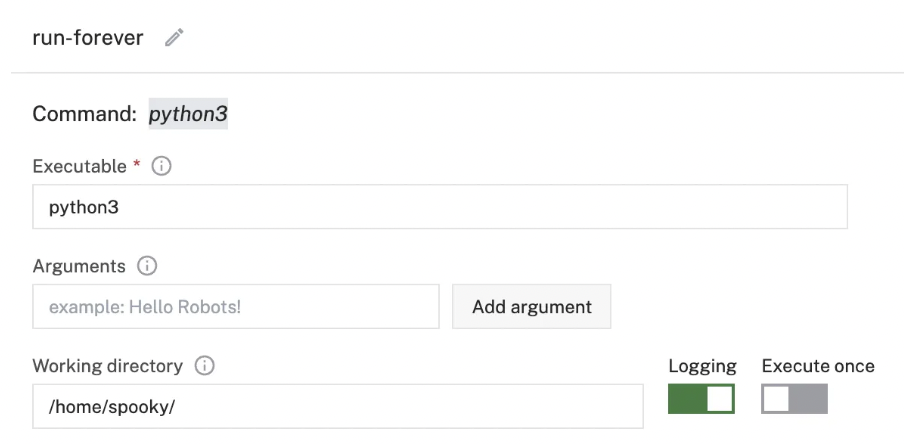Enable the Execute once toggle
Viewport: 904px width, 444px height.
click(794, 398)
